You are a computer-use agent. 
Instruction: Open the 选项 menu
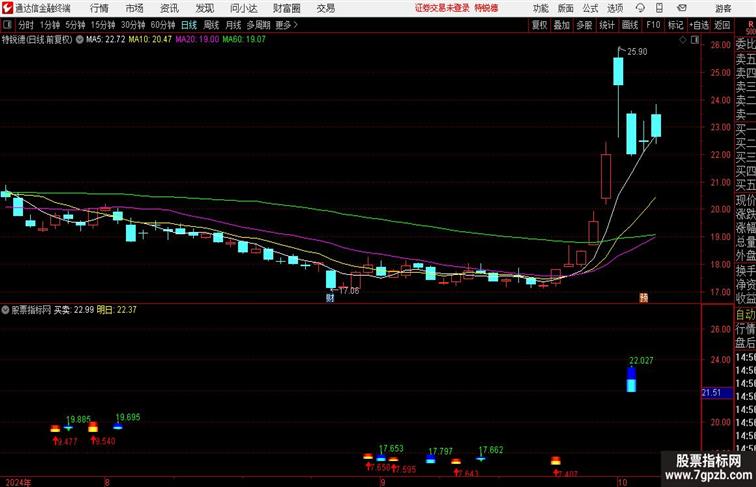(615, 8)
